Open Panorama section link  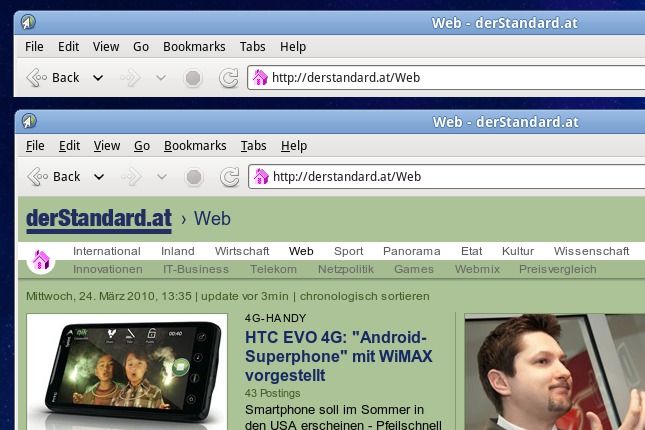pos(412,251)
